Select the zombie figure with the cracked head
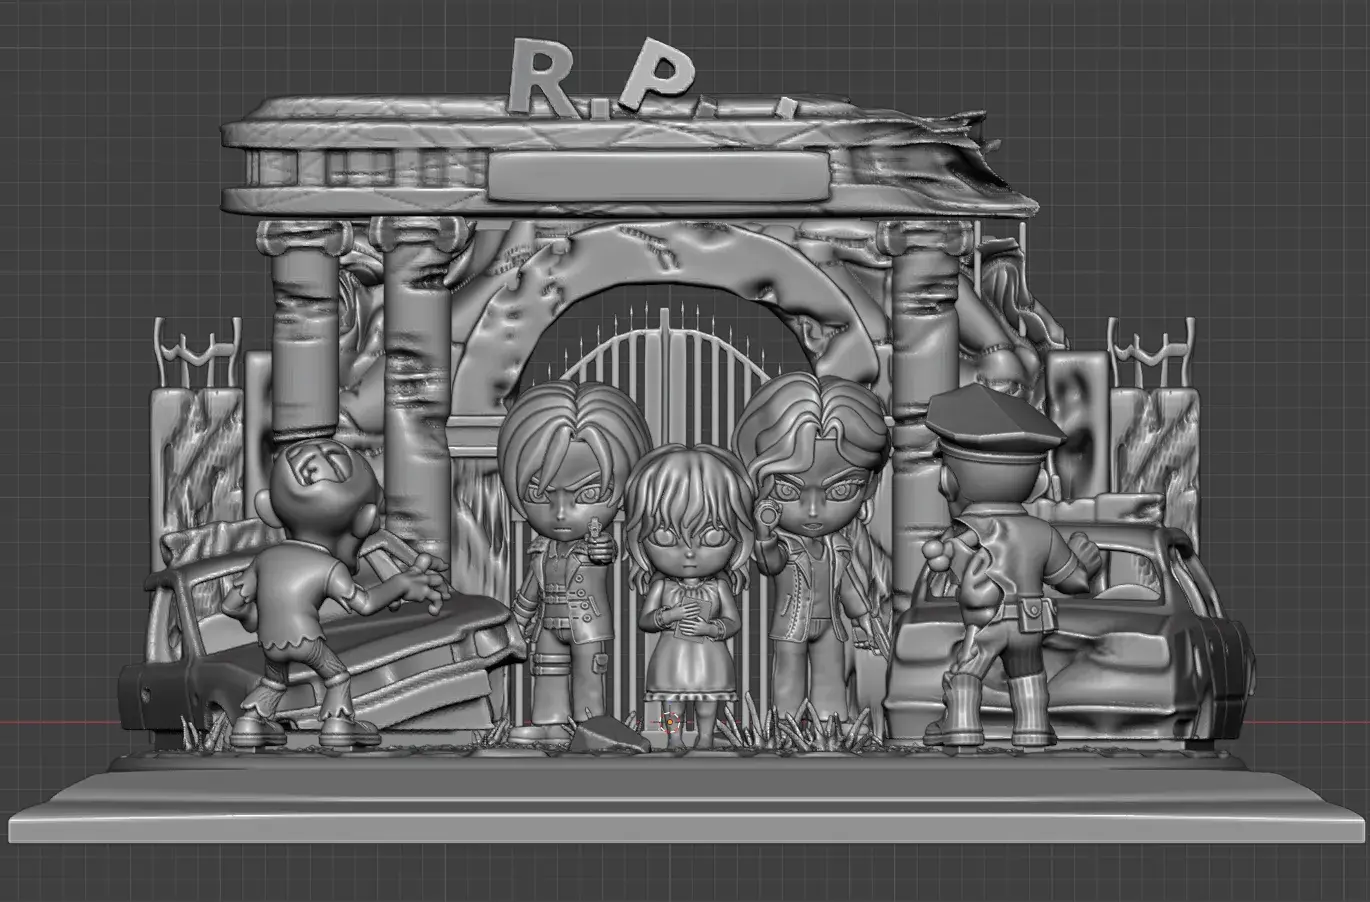 [x=316, y=590]
